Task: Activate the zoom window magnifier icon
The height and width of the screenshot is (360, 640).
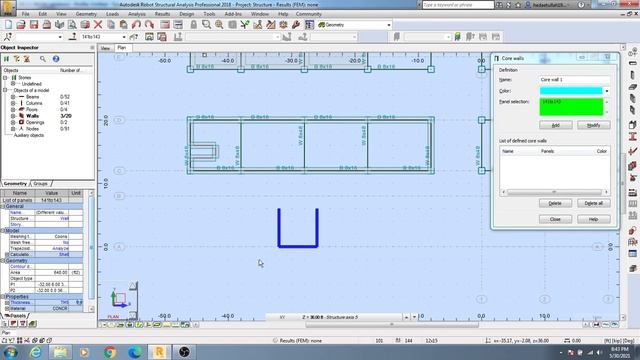Action: (x=207, y=25)
